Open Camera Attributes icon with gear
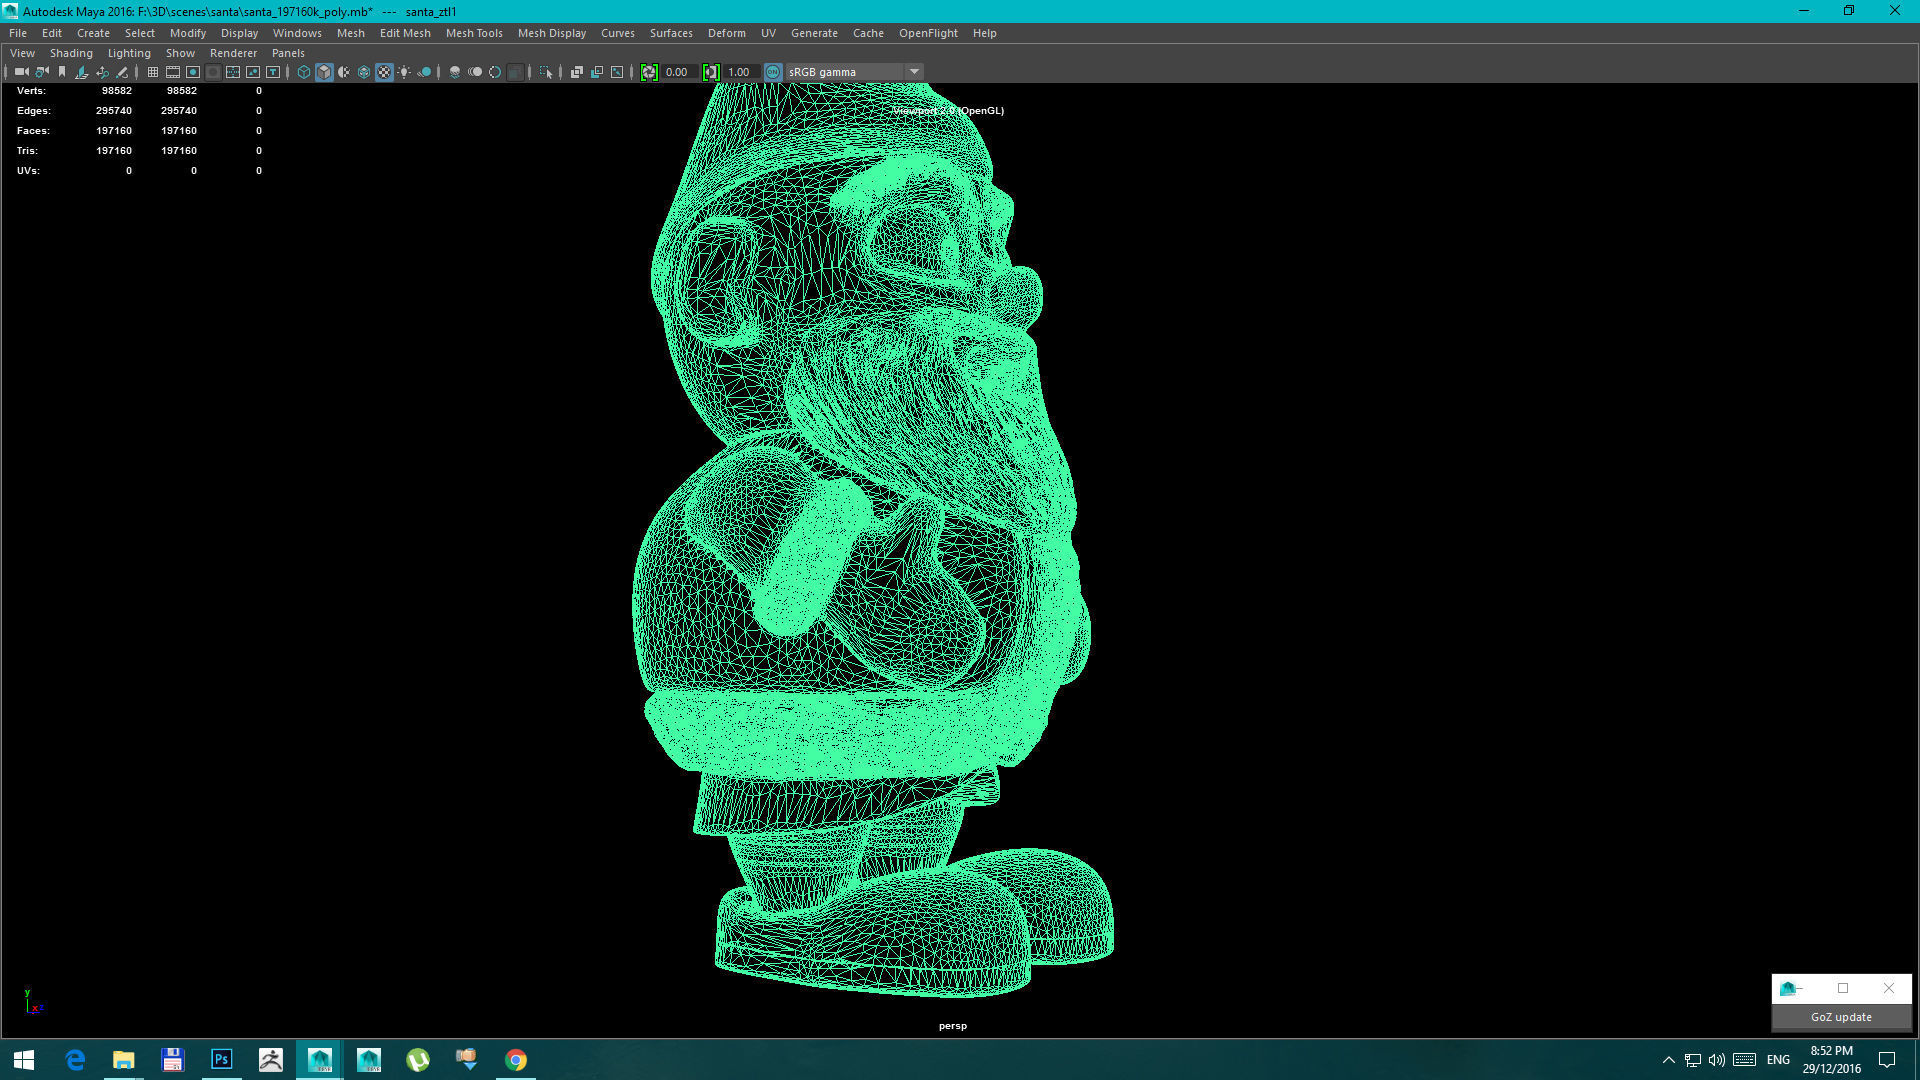Screen dimensions: 1920x1080 pos(42,72)
